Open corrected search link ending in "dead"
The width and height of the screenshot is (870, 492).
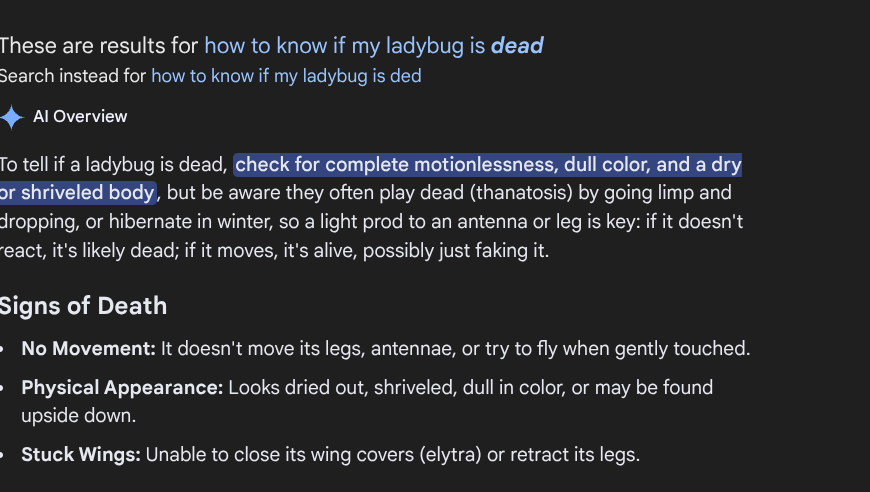coord(373,45)
